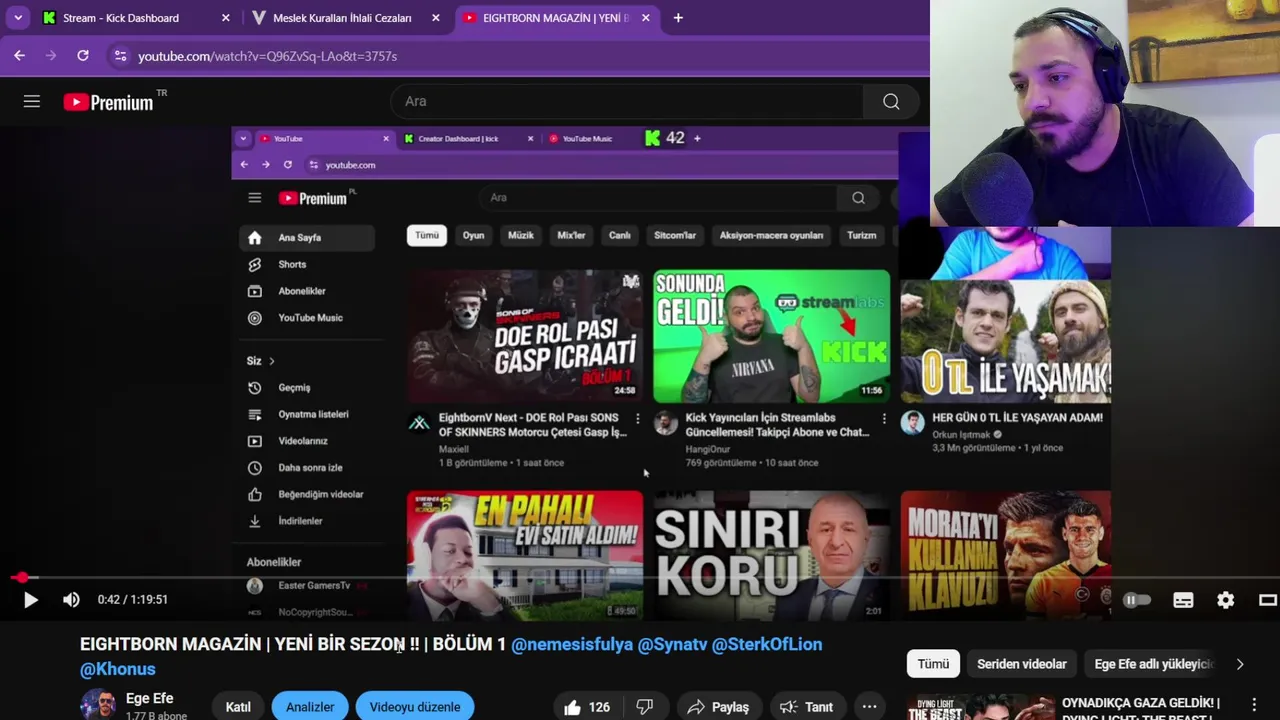1280x720 pixels.
Task: Open Analizler analytics button
Action: [310, 707]
